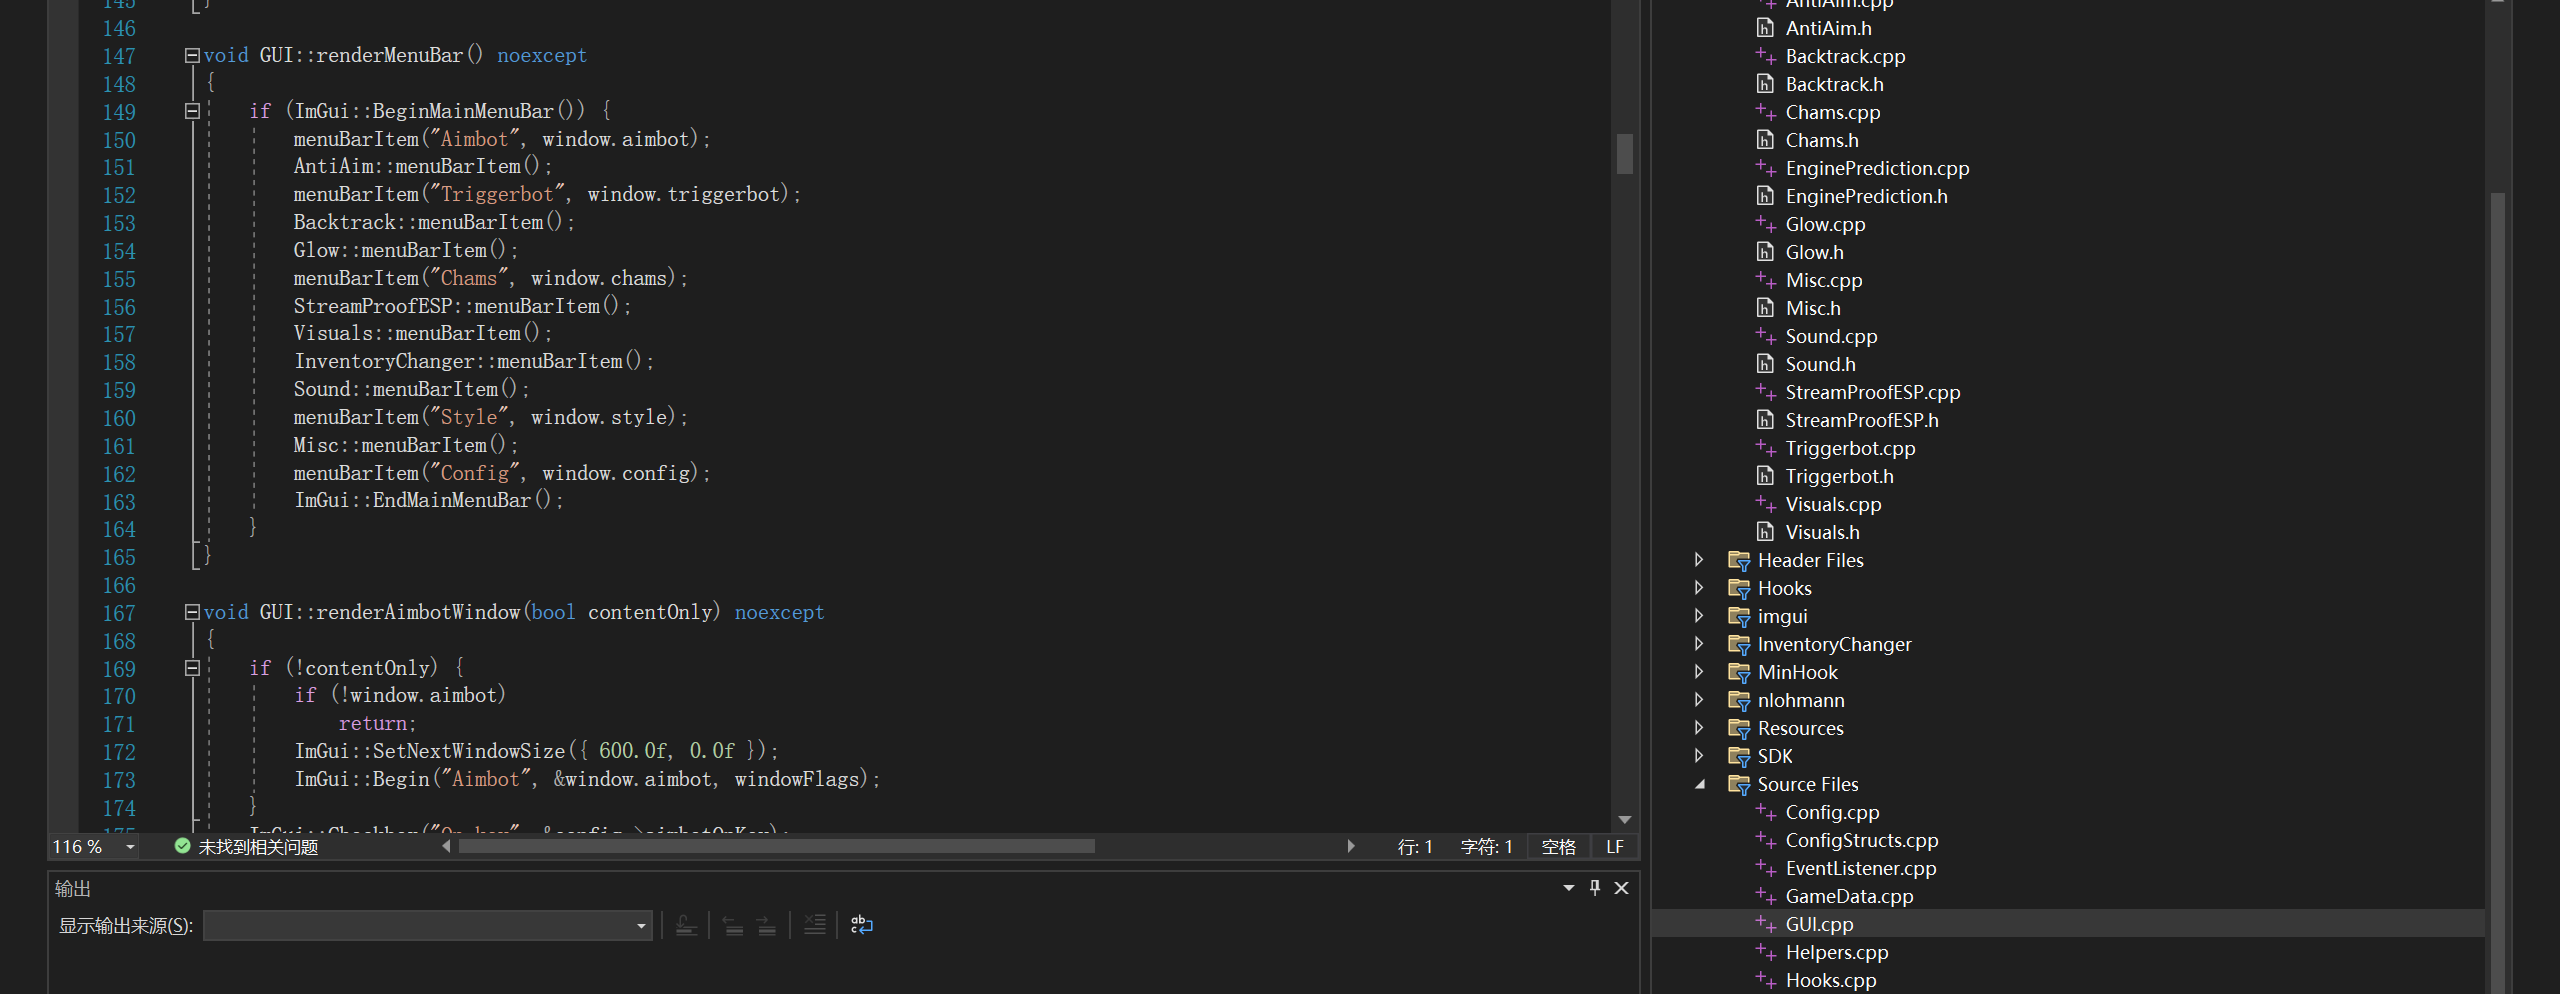The height and width of the screenshot is (994, 2560).
Task: Open the editor zoom level dropdown
Action: coord(128,846)
